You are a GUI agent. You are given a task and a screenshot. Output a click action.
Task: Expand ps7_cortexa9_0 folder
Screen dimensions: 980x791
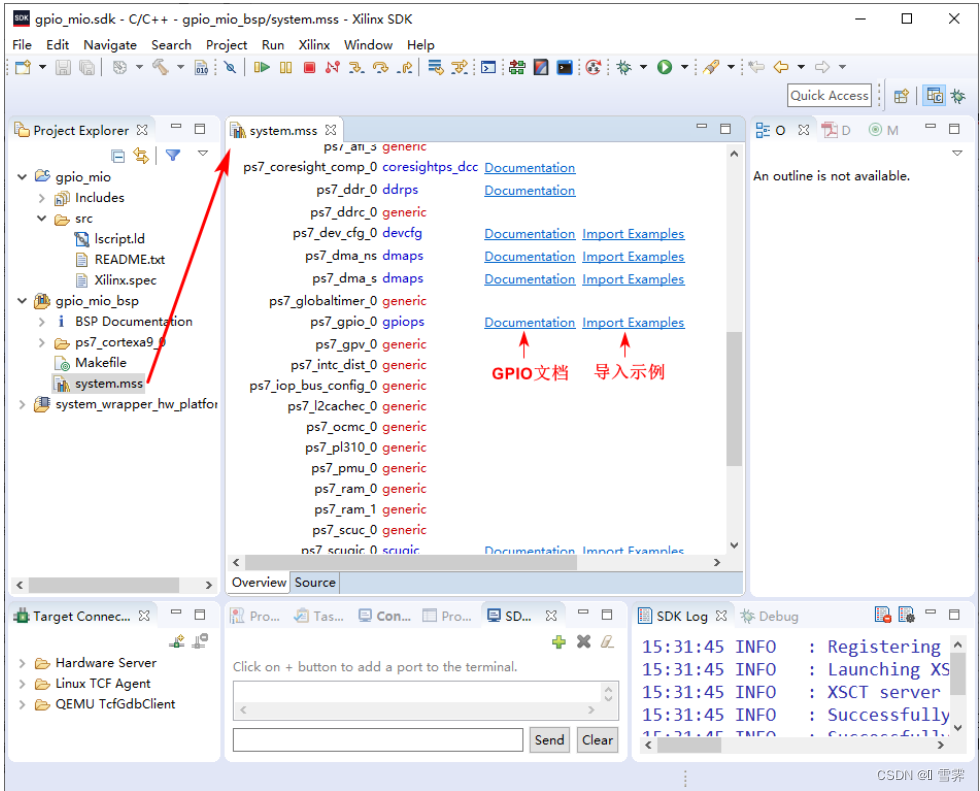[41, 342]
